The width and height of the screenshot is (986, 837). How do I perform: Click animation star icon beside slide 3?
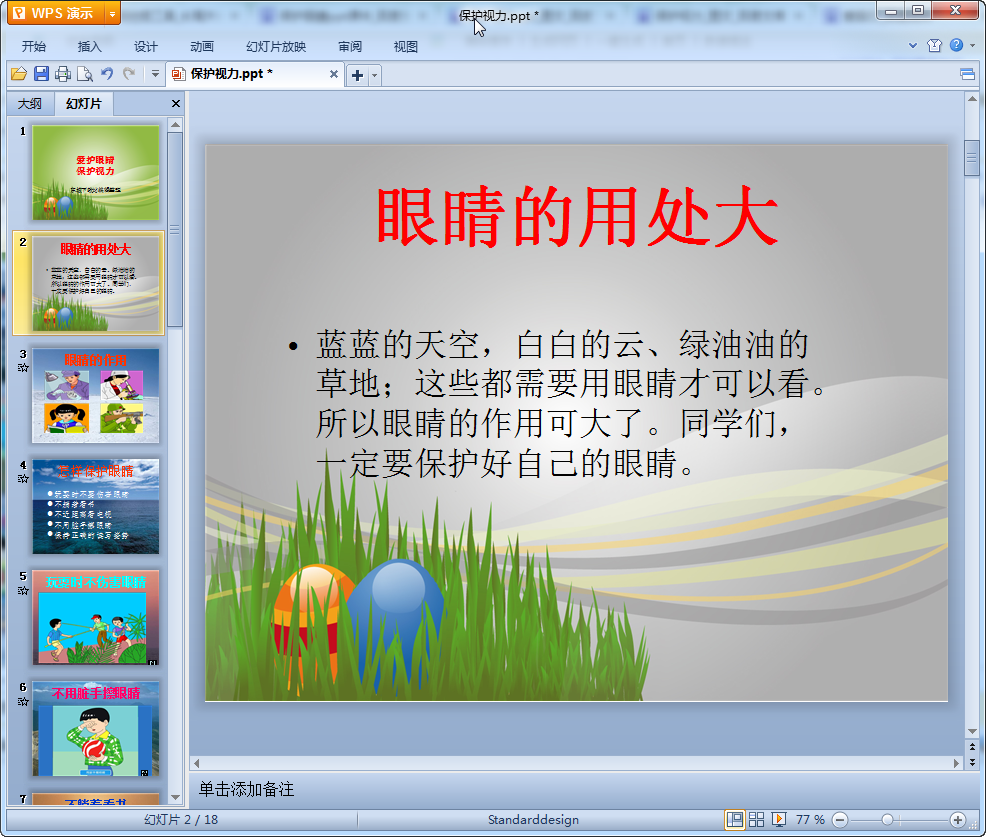tap(23, 367)
